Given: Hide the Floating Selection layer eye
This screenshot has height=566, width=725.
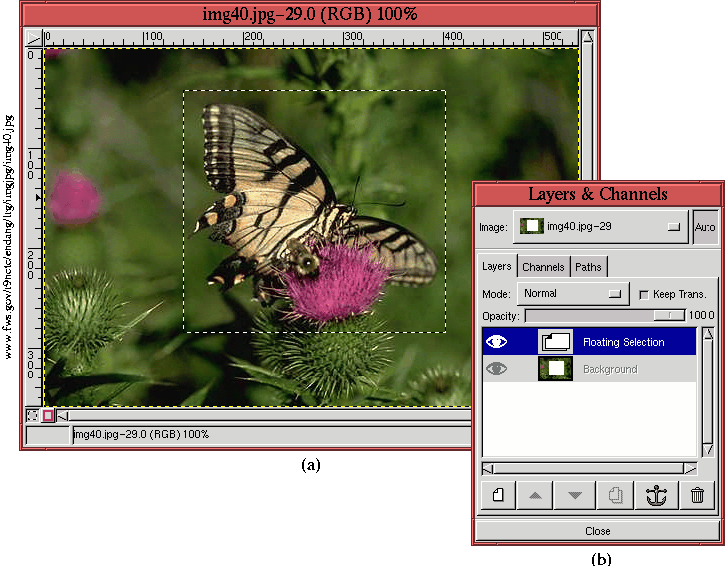Looking at the screenshot, I should click(497, 342).
